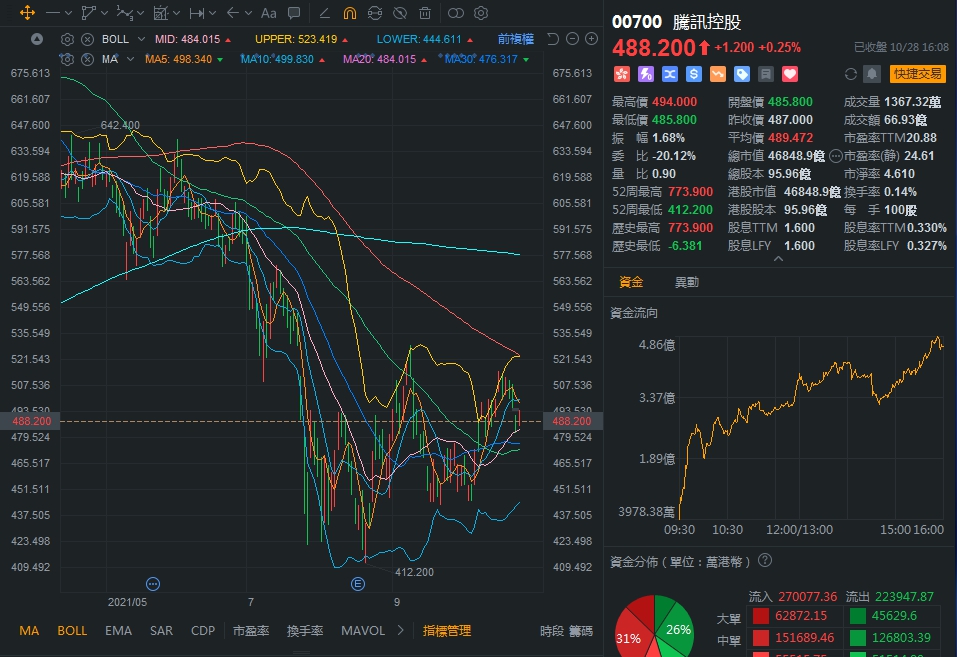Open help icon beside 資金分佈
957x657 pixels.
[765, 561]
